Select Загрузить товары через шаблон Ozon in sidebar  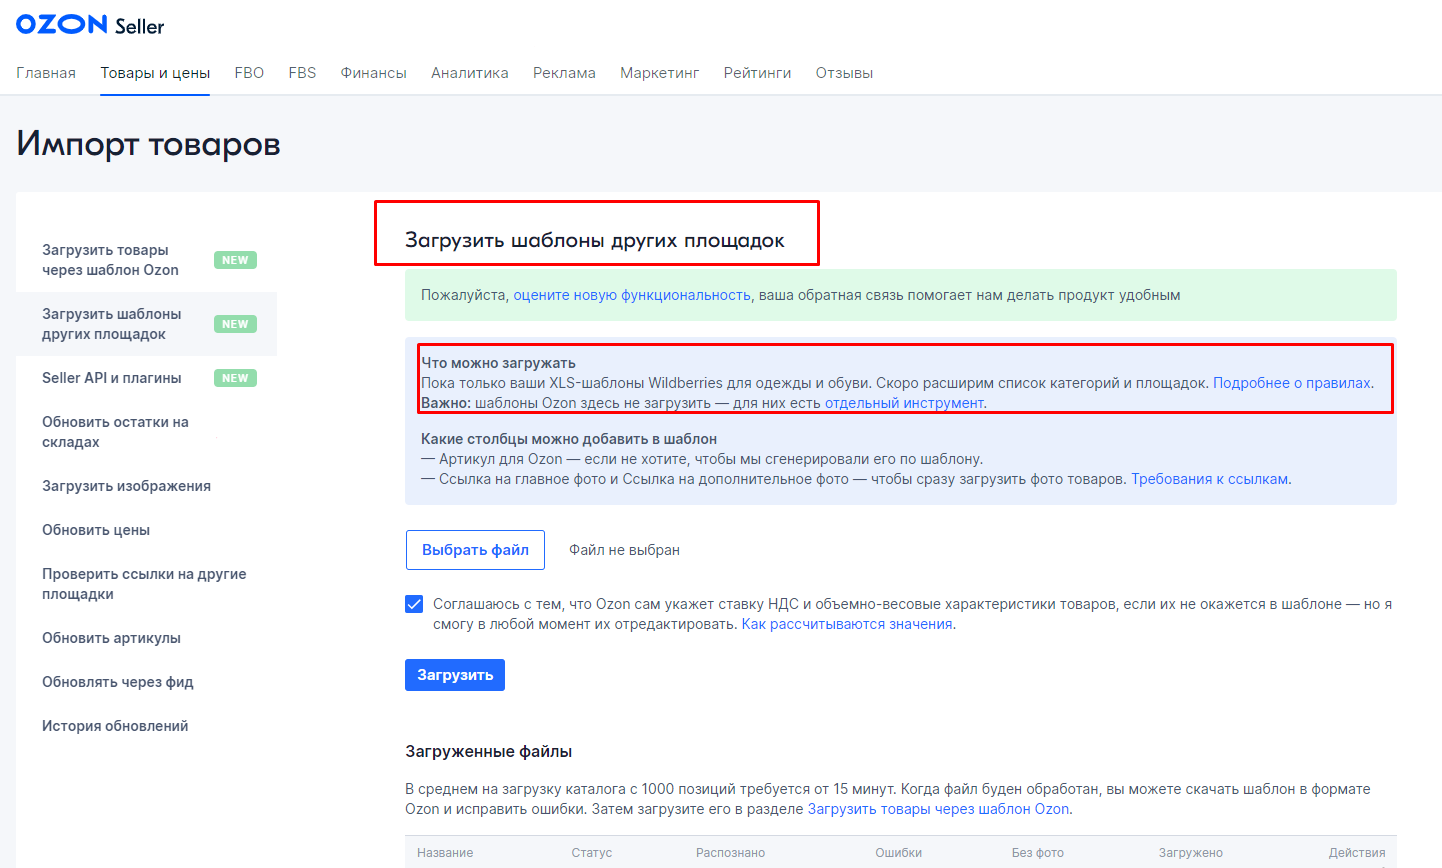coord(146,260)
